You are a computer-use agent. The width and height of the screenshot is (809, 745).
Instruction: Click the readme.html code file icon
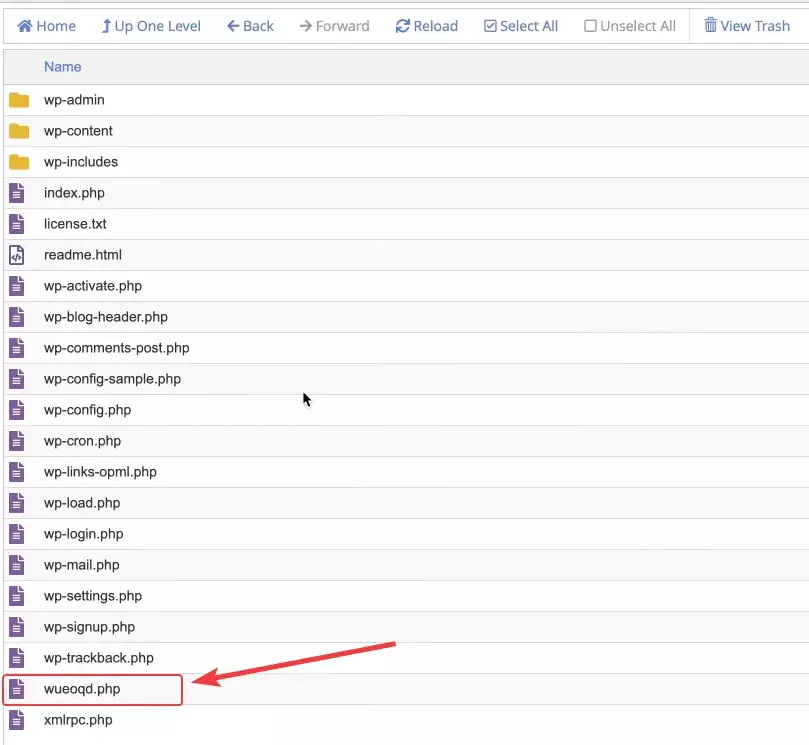tap(17, 255)
